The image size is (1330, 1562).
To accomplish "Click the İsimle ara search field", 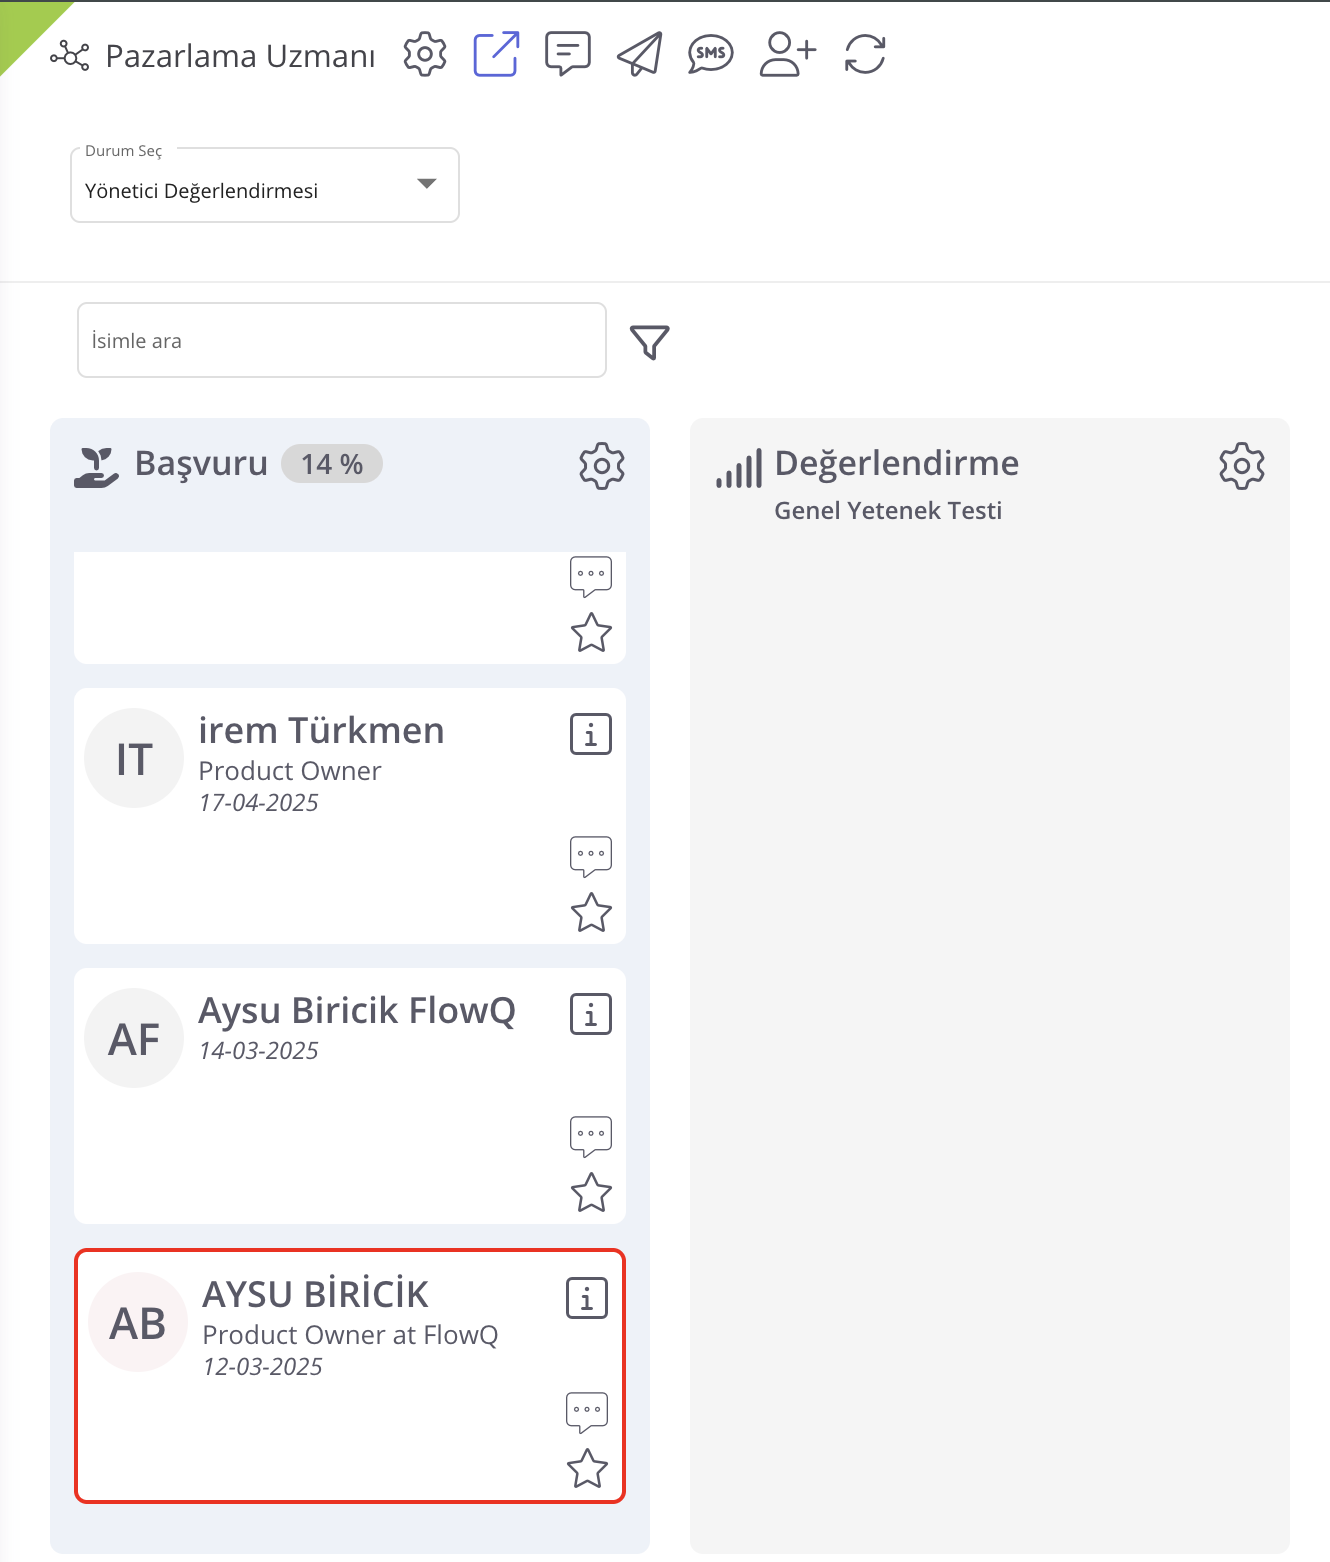I will pyautogui.click(x=341, y=341).
